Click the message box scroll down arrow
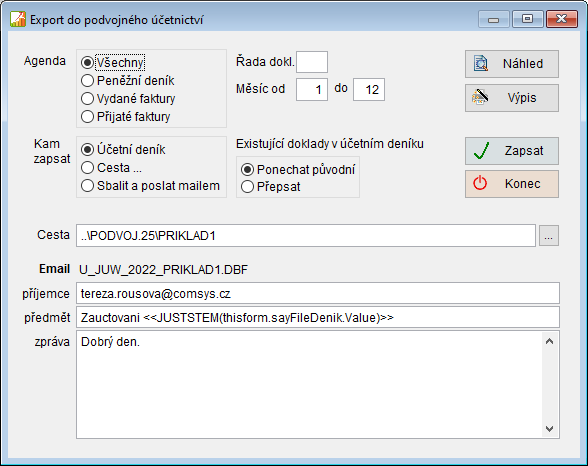 tap(549, 429)
